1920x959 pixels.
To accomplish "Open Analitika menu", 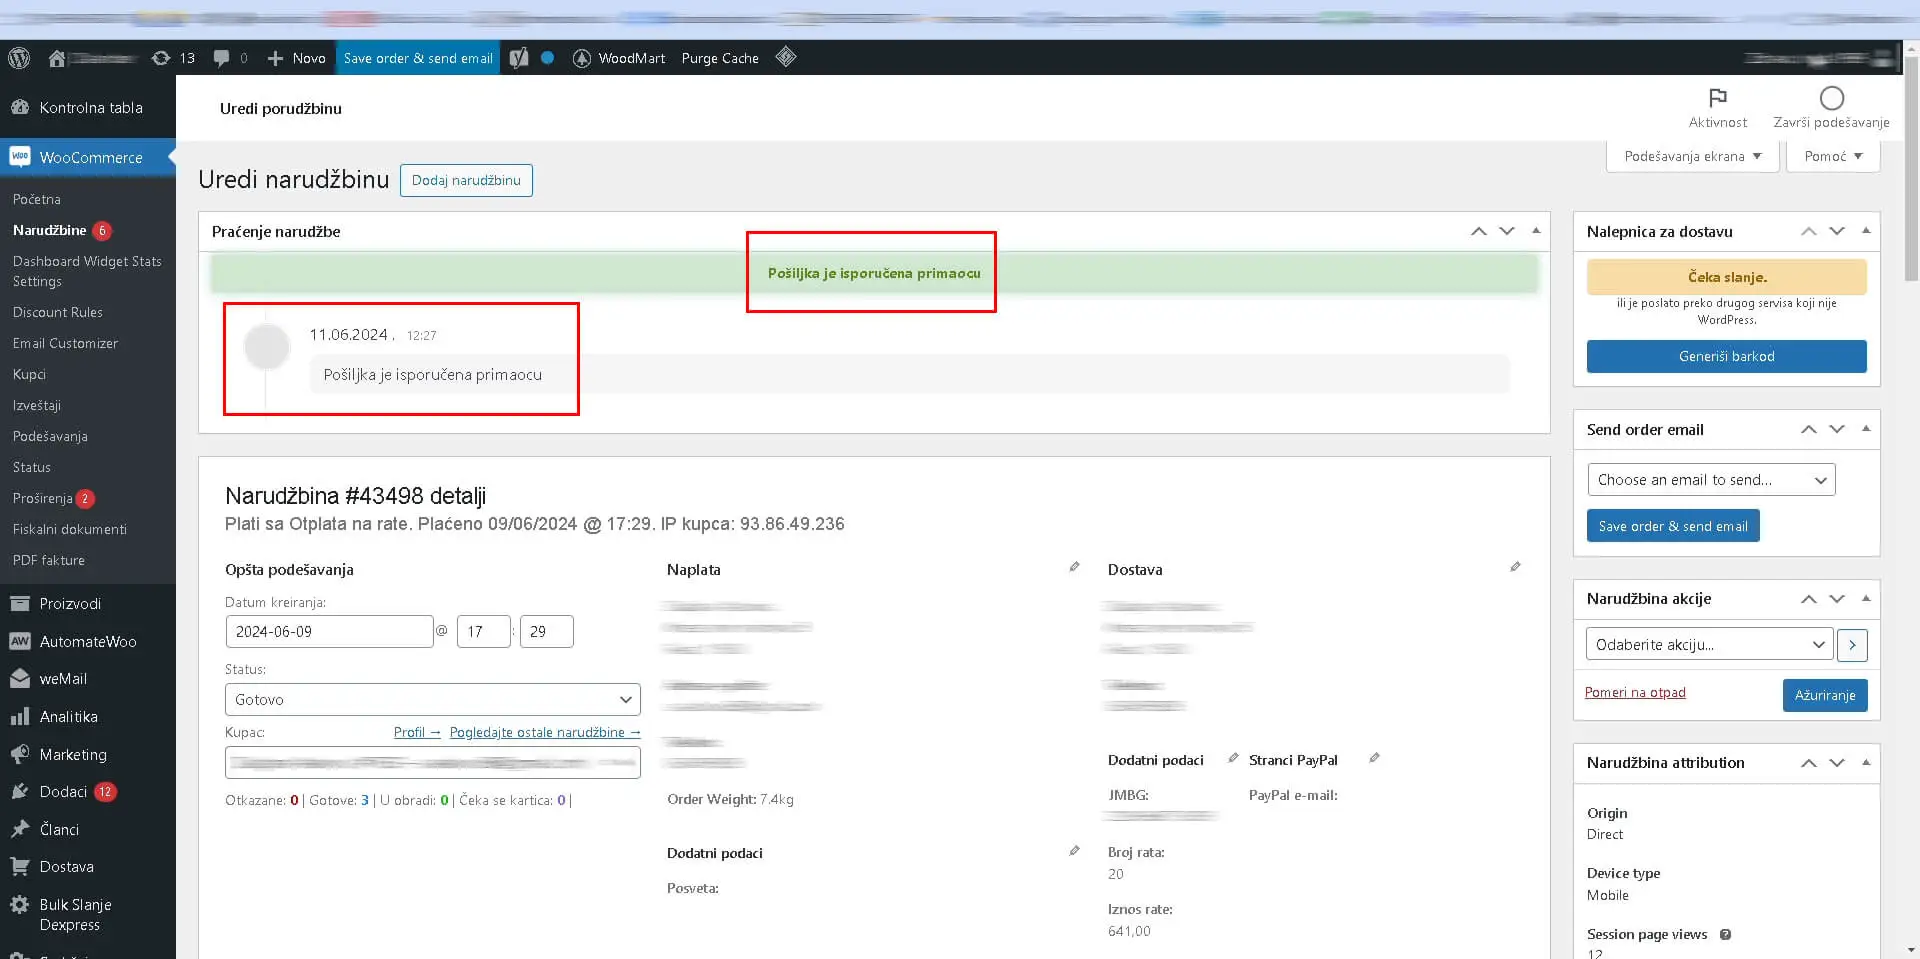I will (88, 717).
